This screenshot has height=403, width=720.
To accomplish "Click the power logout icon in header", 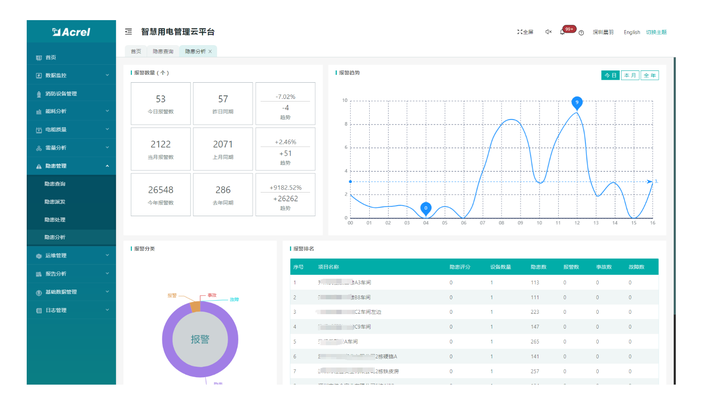I will pyautogui.click(x=581, y=33).
